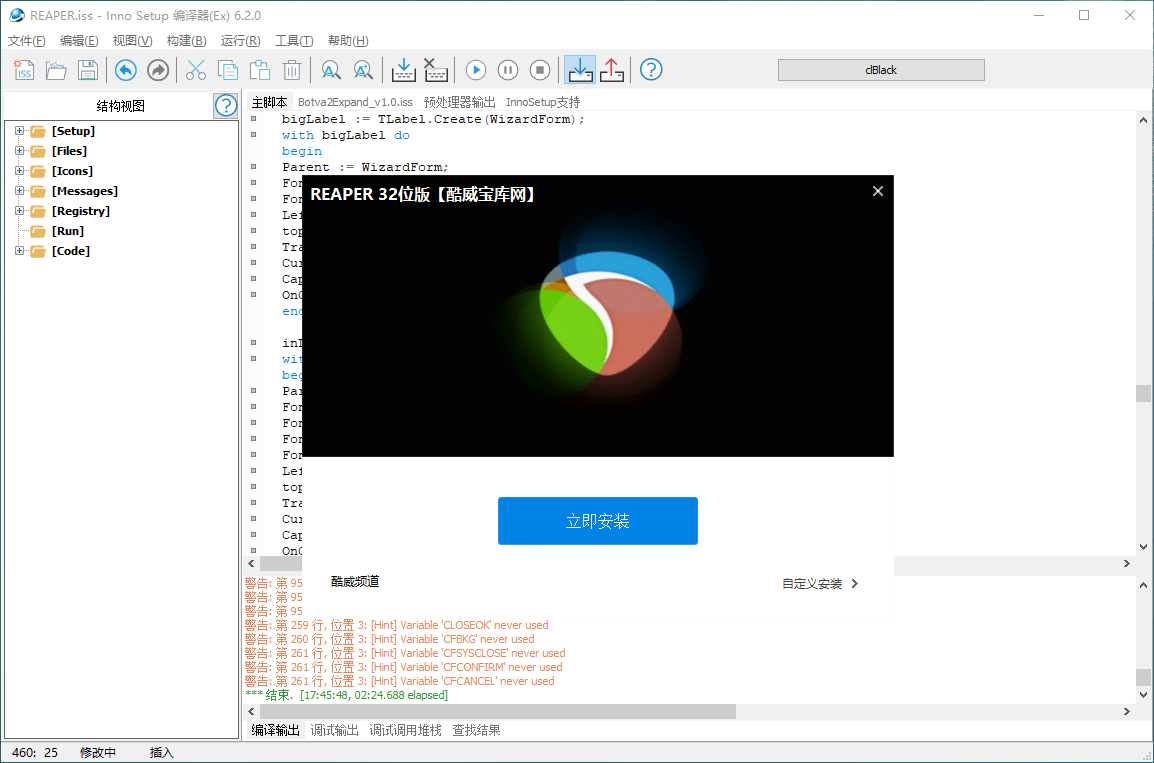Open a script file with folder icon
This screenshot has height=763, width=1154.
(56, 70)
